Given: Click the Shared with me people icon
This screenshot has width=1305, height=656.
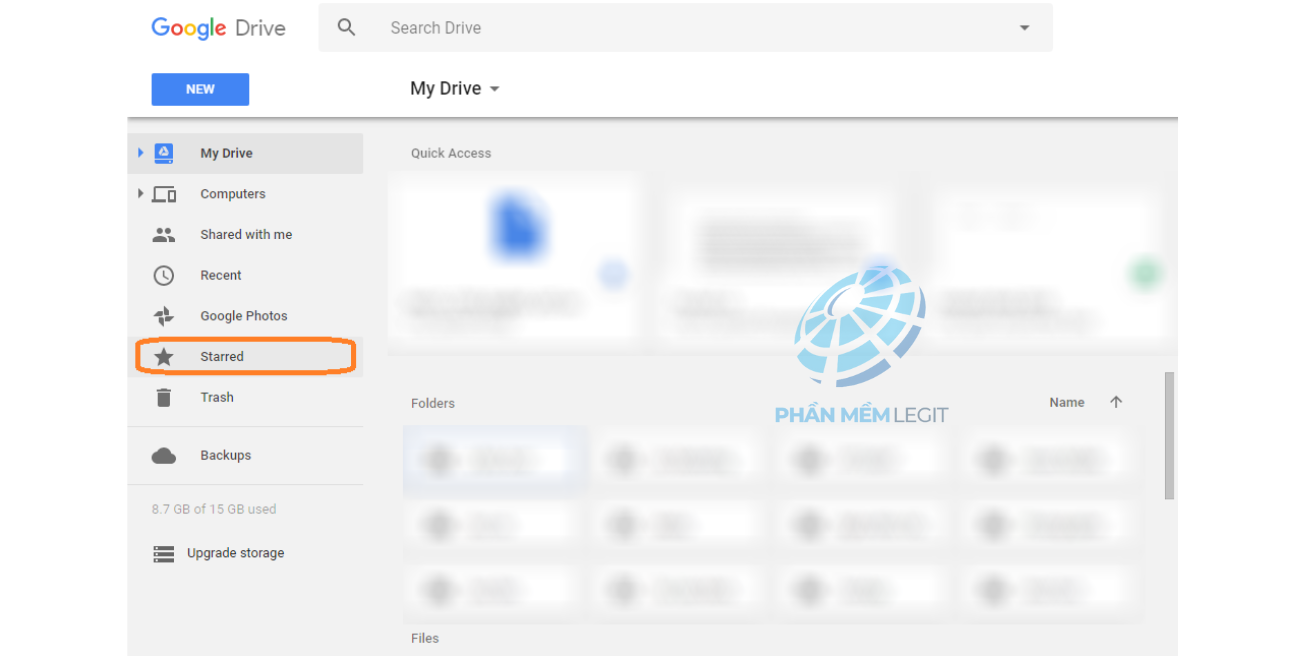Looking at the screenshot, I should pyautogui.click(x=164, y=235).
